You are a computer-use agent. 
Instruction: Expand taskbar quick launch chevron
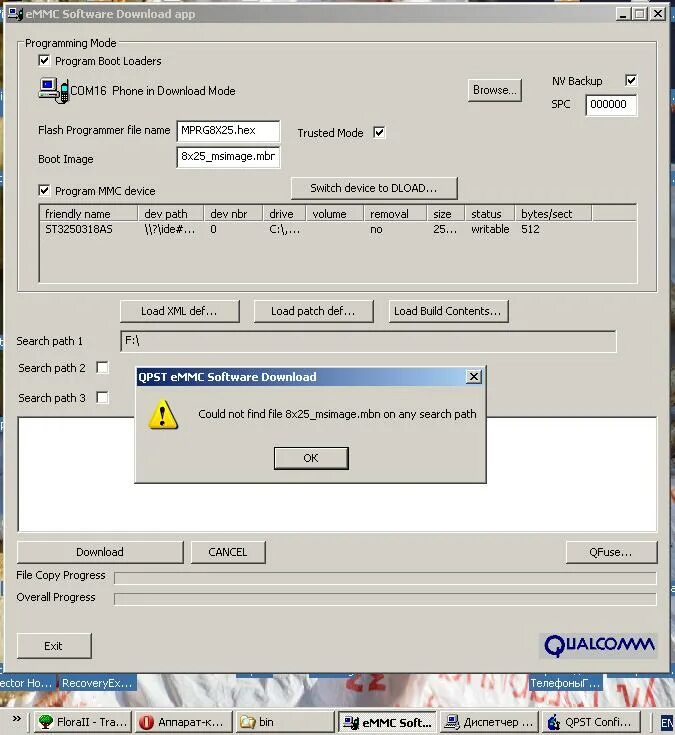(17, 719)
